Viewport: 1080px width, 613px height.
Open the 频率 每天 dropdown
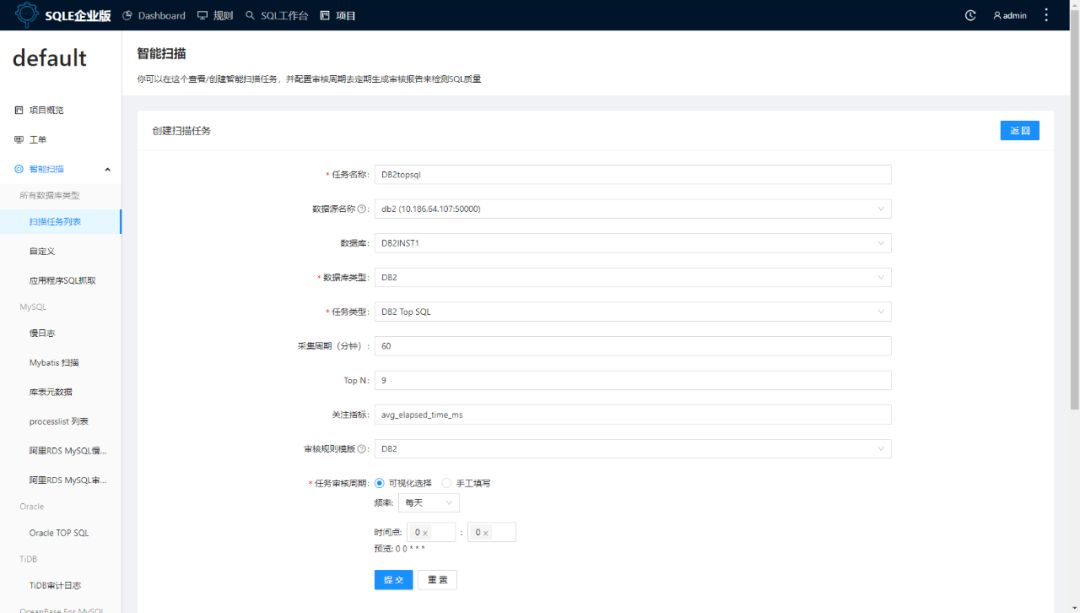pos(428,503)
